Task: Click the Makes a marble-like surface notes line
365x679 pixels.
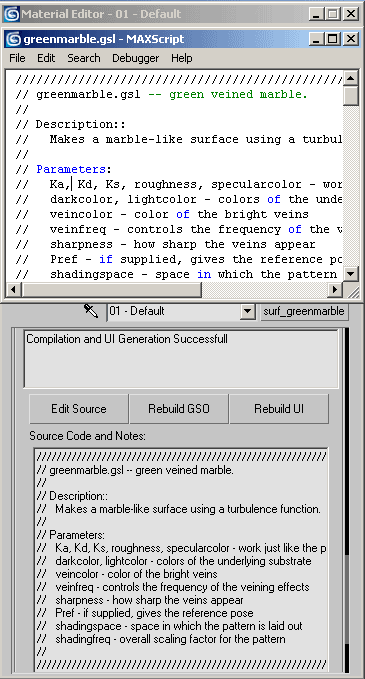Action: 179,509
